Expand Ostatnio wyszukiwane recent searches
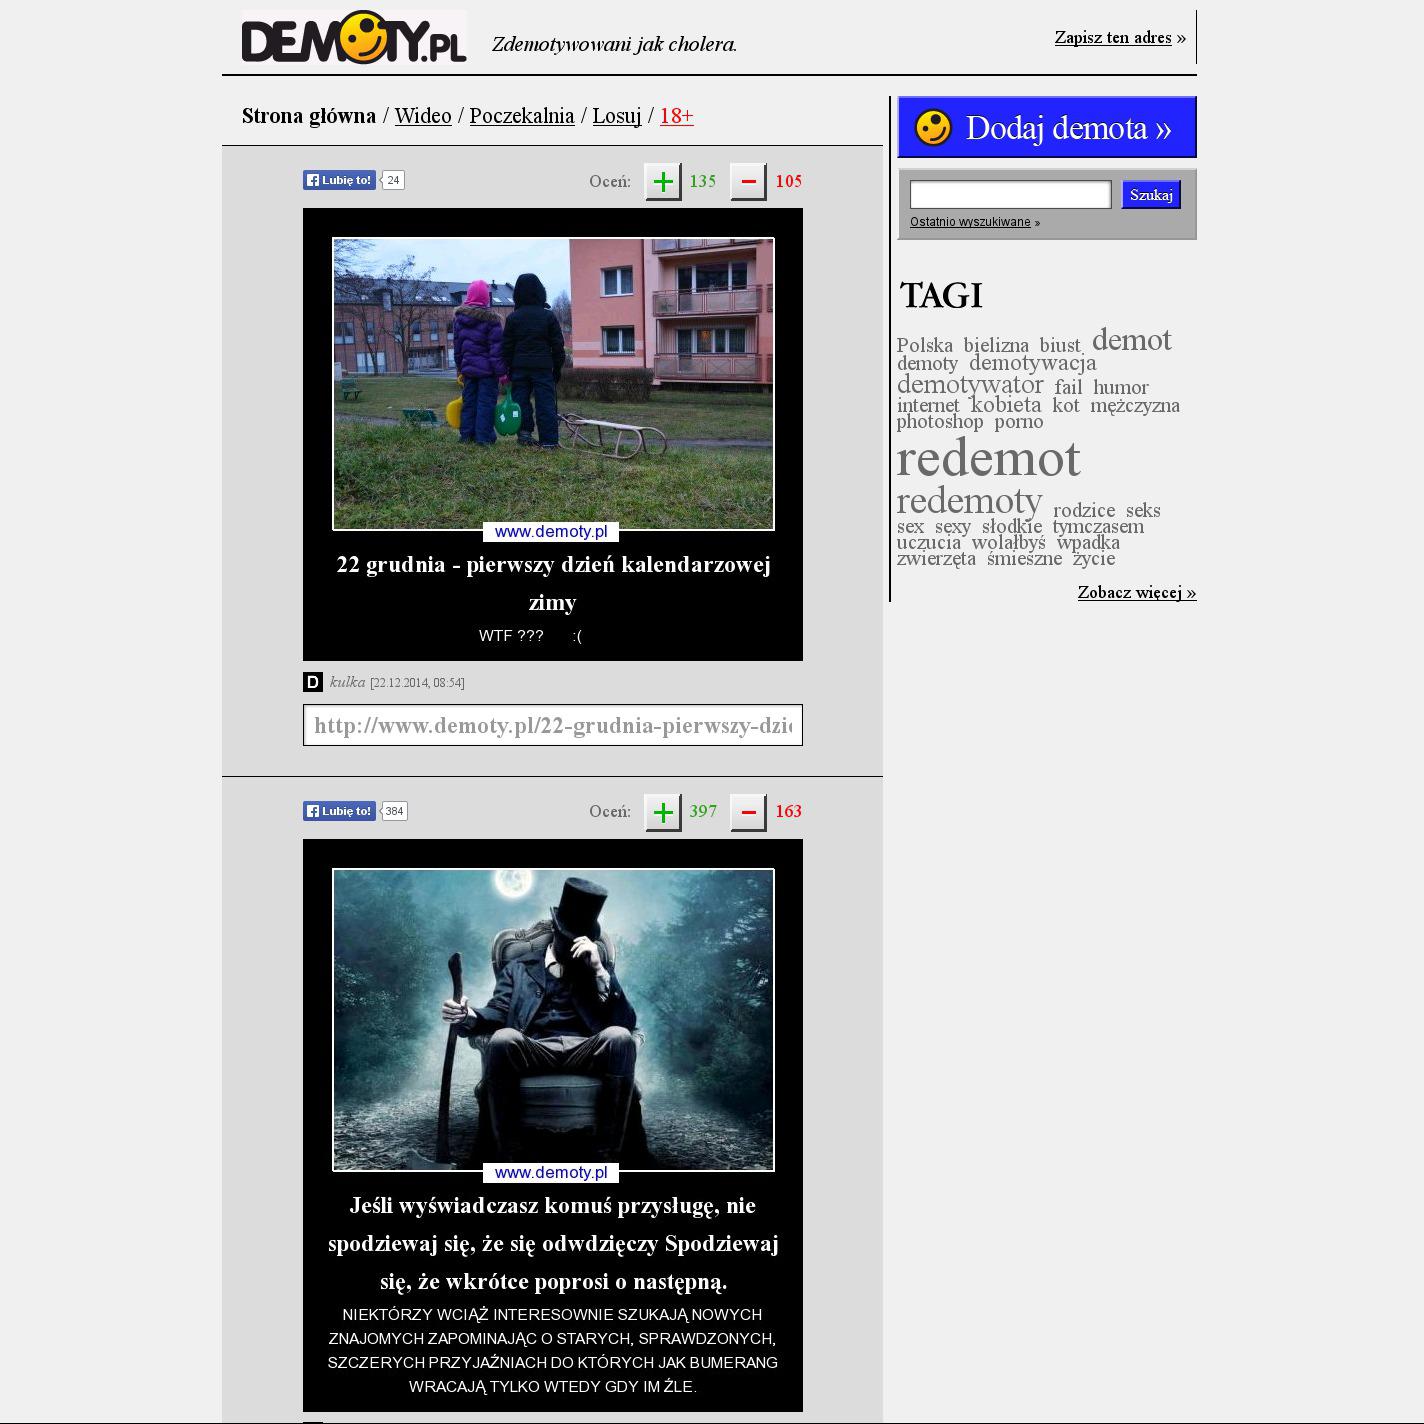This screenshot has height=1424, width=1424. coord(970,222)
